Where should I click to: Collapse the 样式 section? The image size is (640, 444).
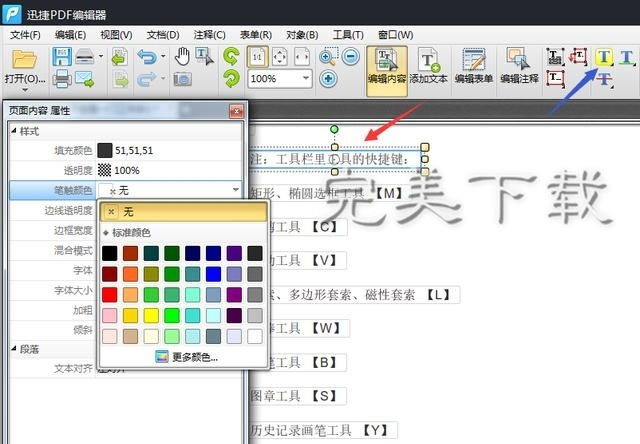[13, 131]
